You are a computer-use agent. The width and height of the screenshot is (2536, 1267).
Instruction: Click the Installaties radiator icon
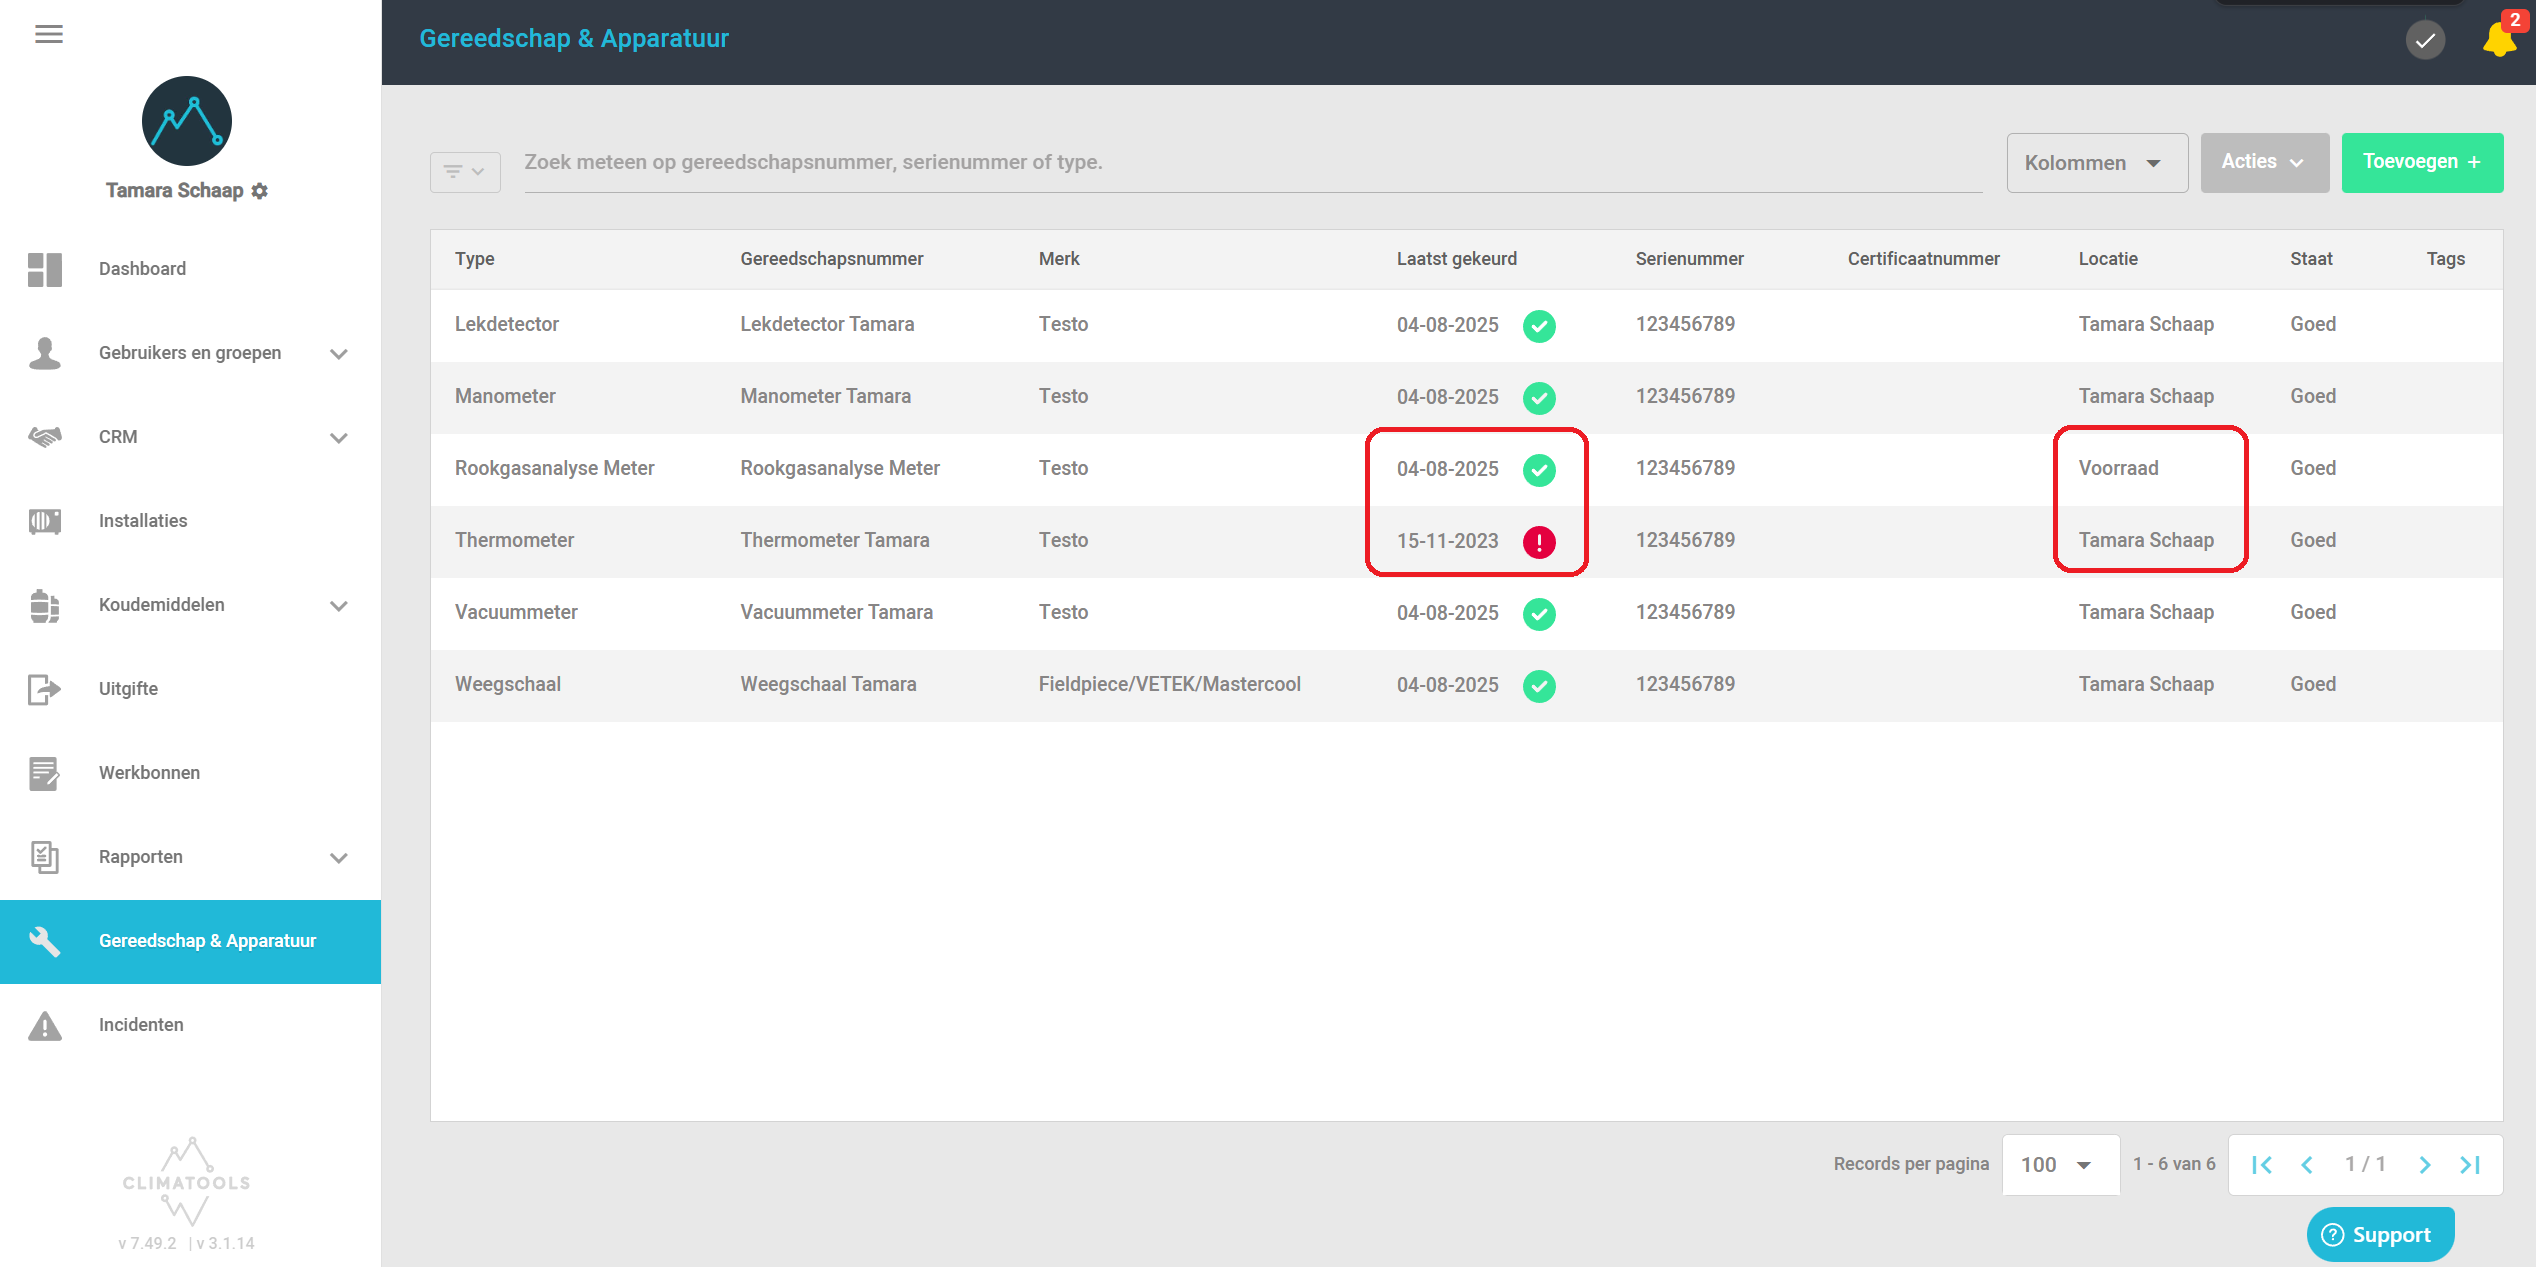click(x=45, y=521)
